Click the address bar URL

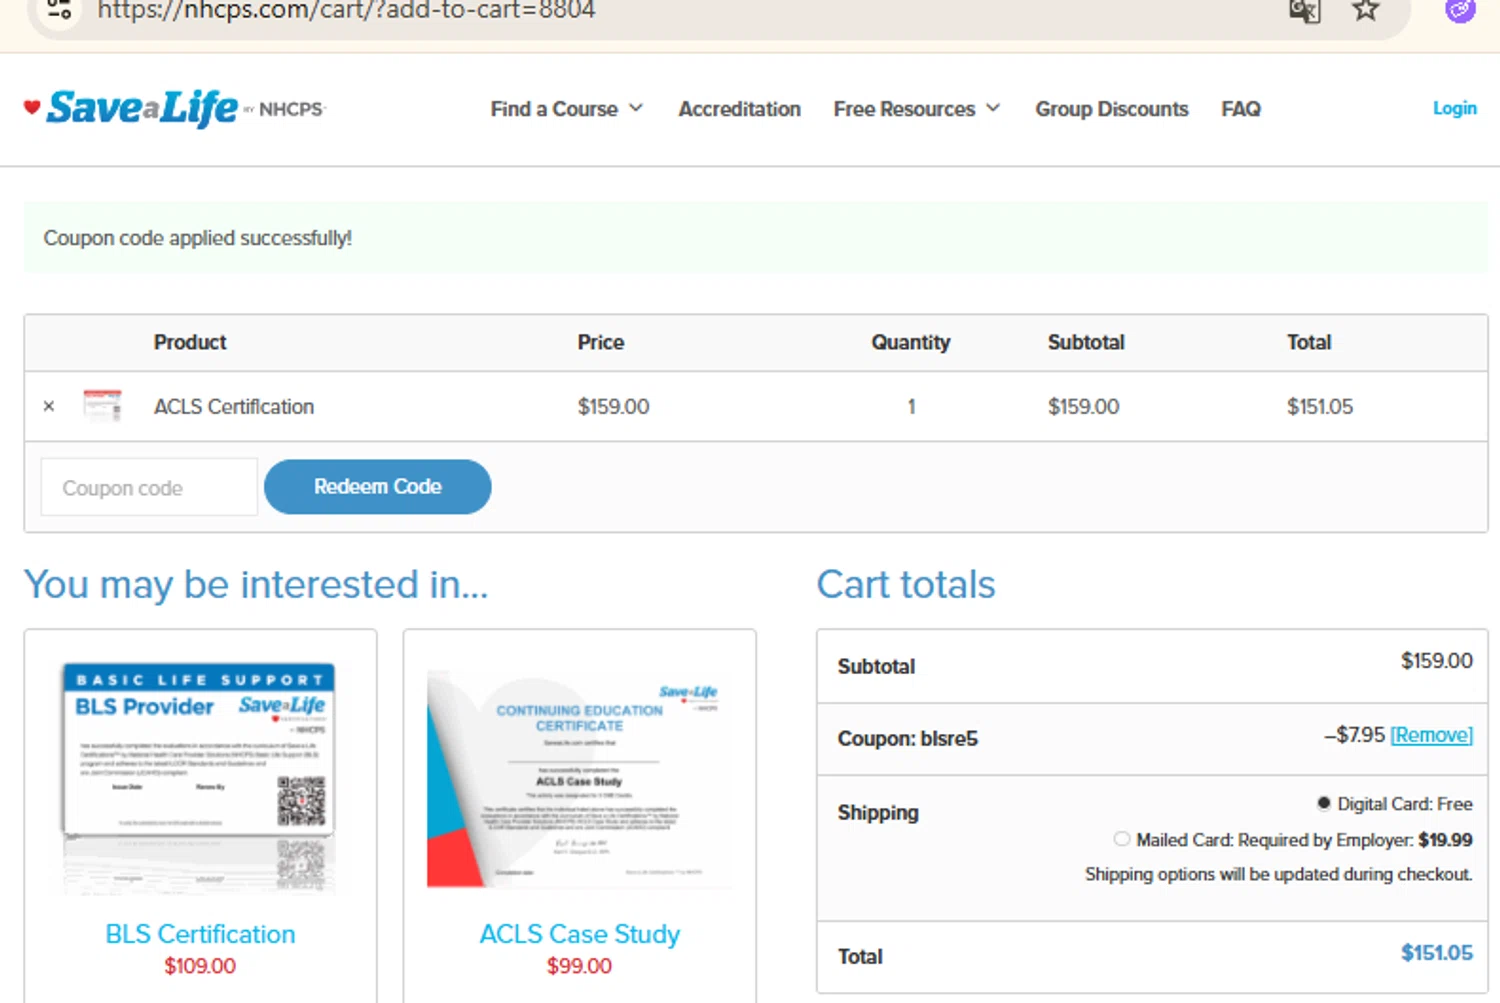[x=346, y=11]
